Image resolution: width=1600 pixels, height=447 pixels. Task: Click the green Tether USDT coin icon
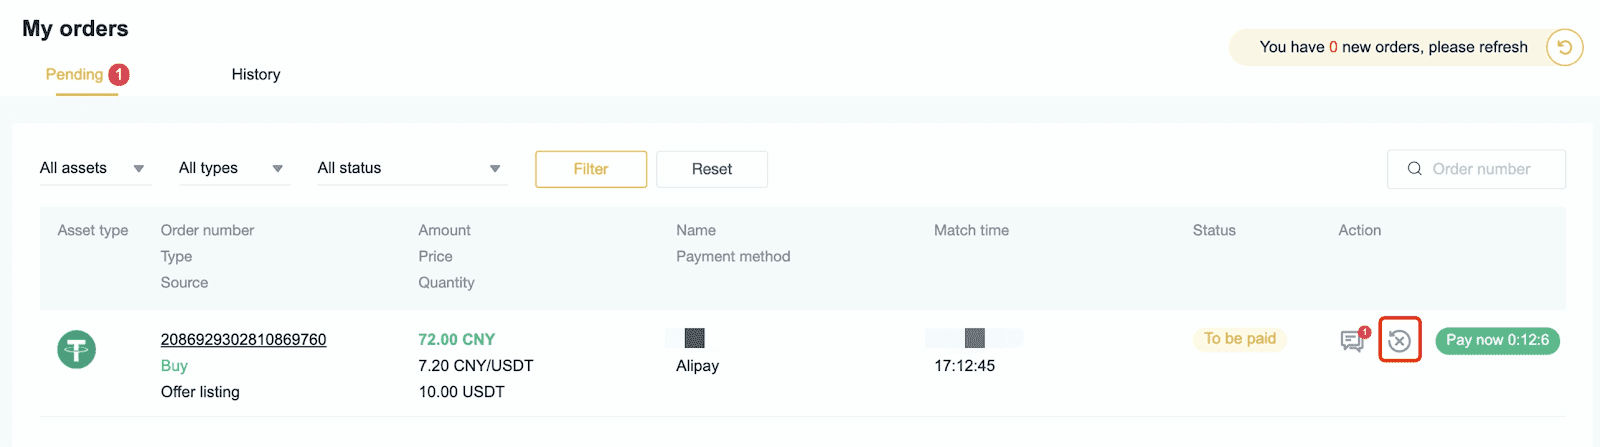(x=77, y=350)
